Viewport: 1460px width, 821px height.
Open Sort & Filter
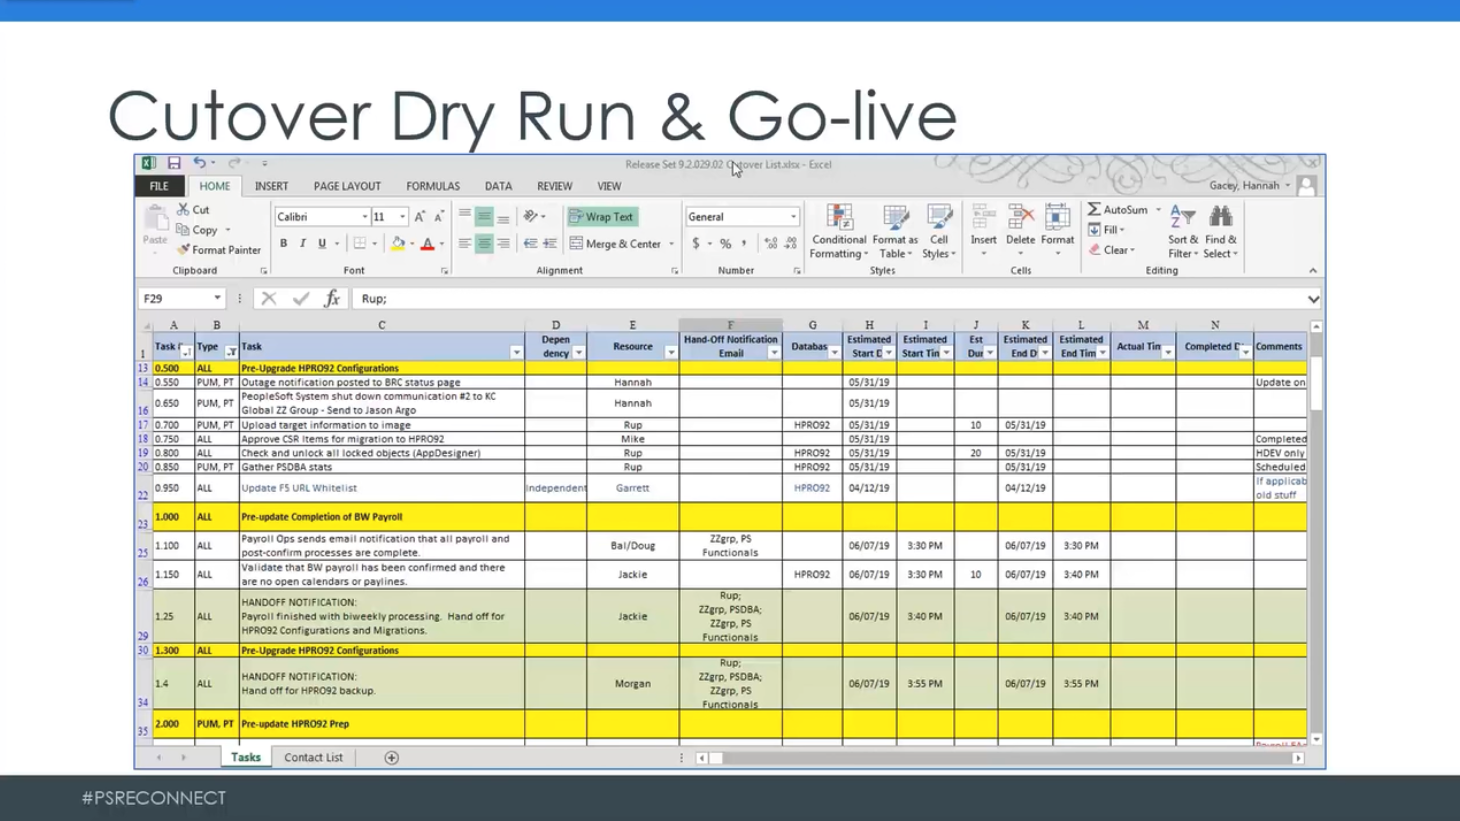click(x=1180, y=230)
